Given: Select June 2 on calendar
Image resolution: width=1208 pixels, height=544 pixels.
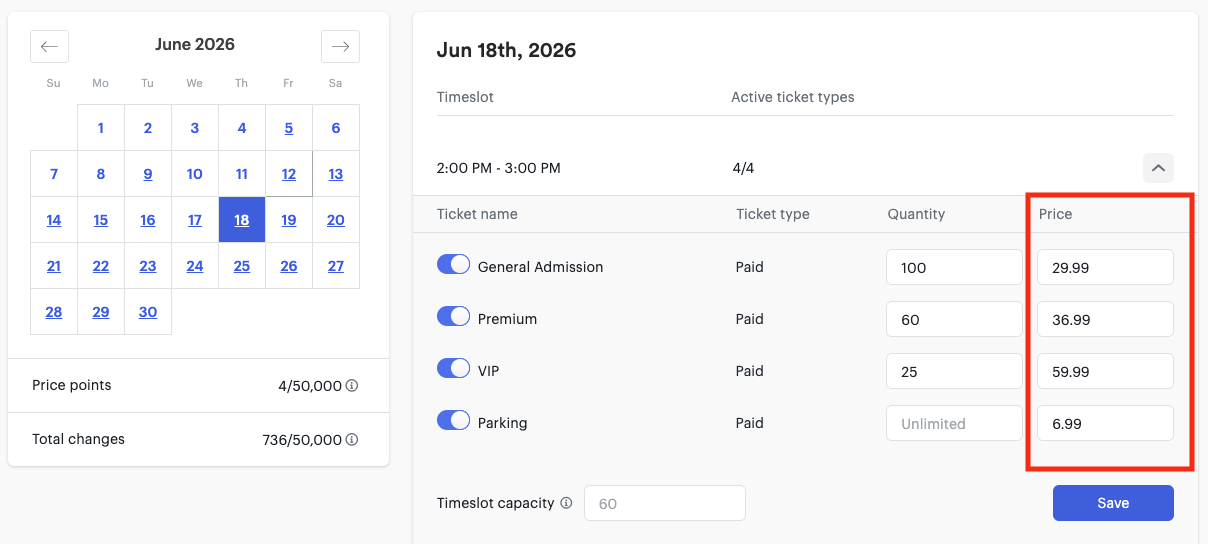Looking at the screenshot, I should (148, 128).
